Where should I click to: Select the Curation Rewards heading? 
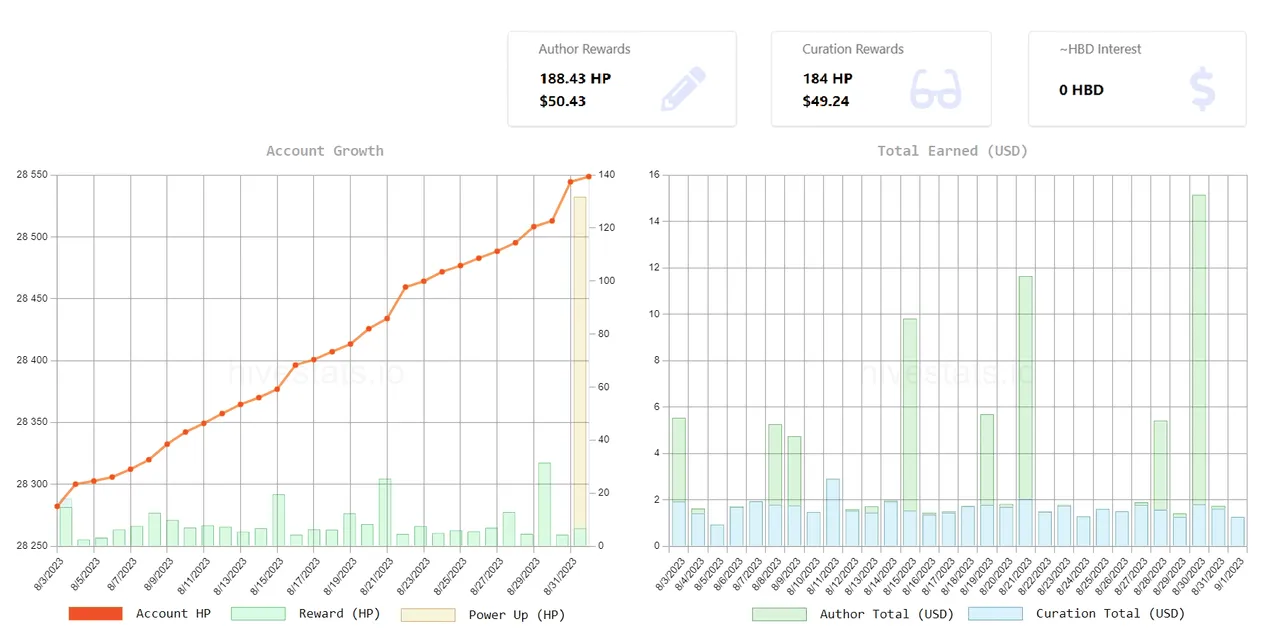tap(853, 49)
